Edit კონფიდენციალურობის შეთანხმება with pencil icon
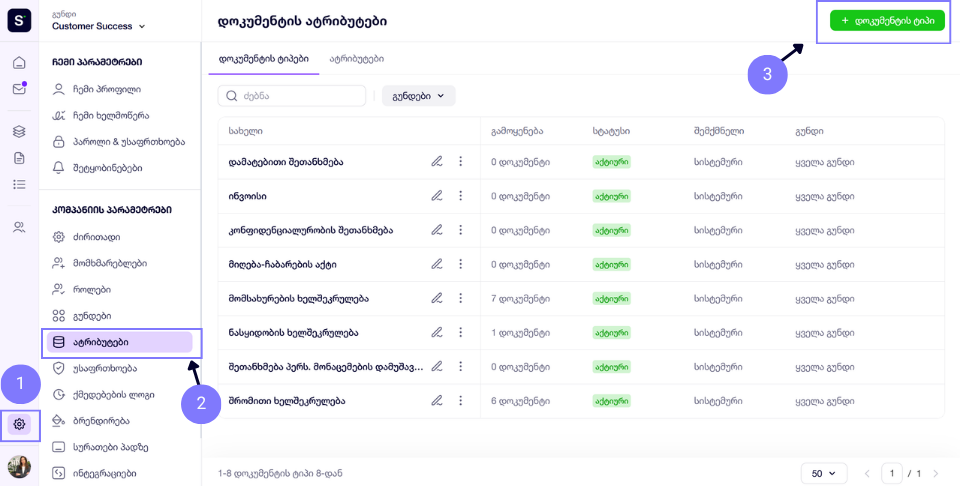 (x=437, y=230)
